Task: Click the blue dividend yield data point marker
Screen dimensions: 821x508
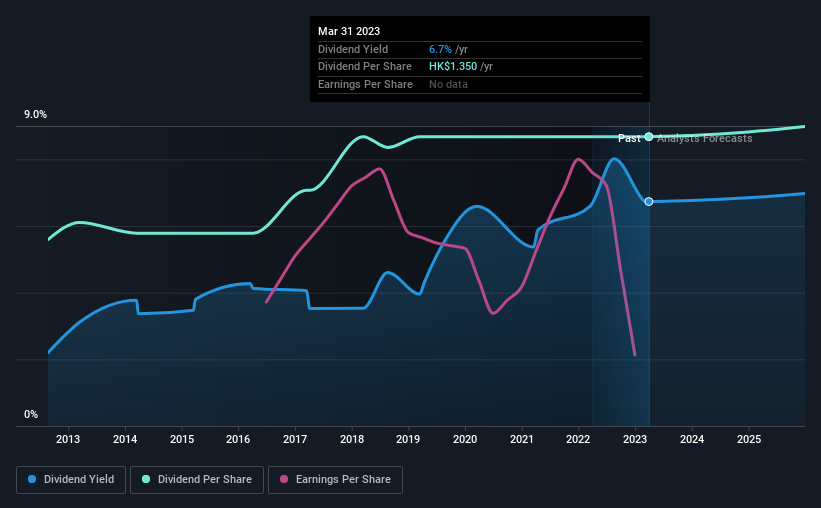Action: coord(649,202)
